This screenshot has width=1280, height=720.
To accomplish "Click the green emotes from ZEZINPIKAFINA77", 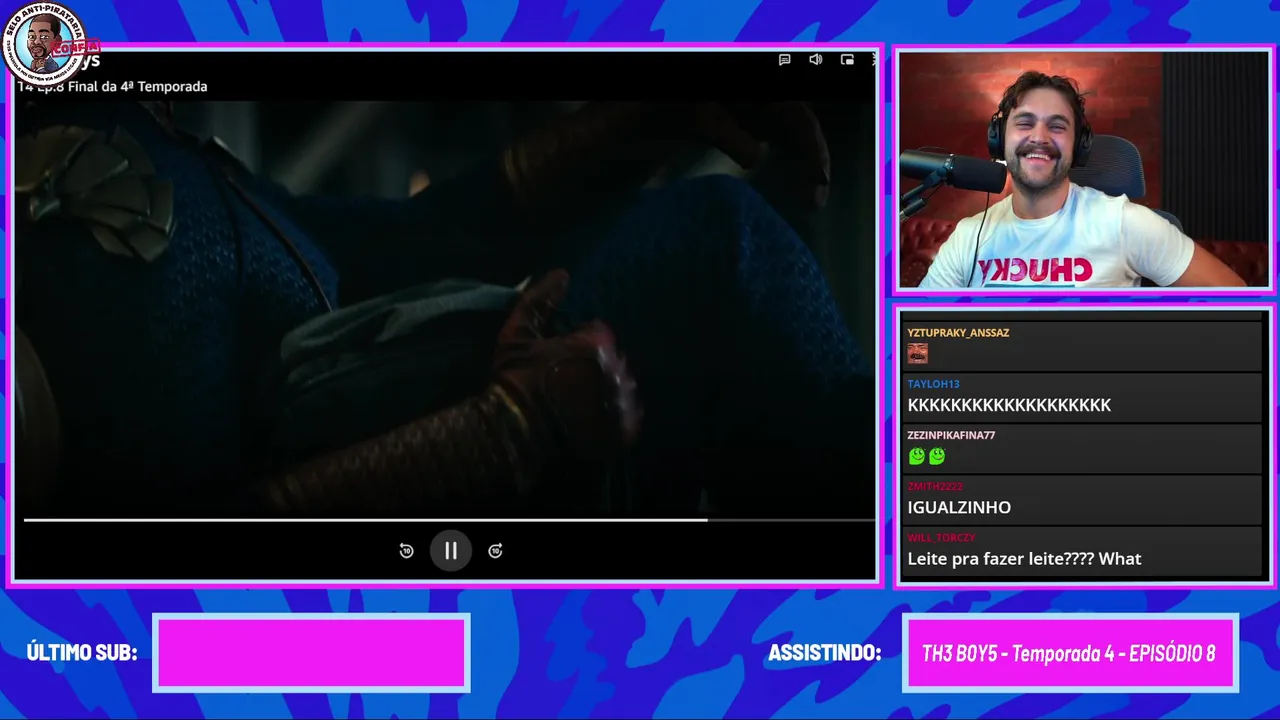I will [927, 456].
